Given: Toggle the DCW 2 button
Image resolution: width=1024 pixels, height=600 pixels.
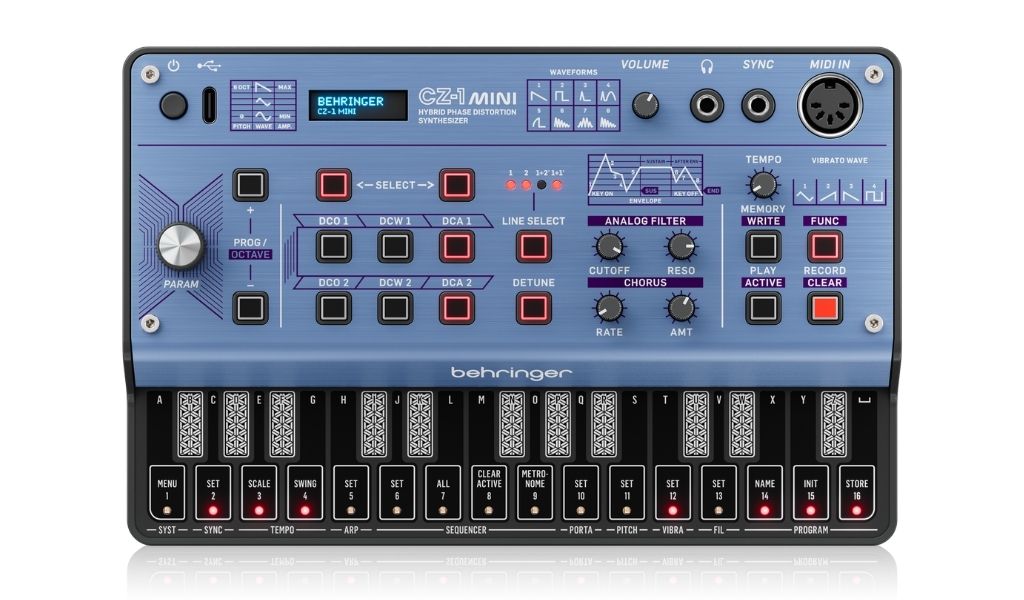Looking at the screenshot, I should [395, 308].
